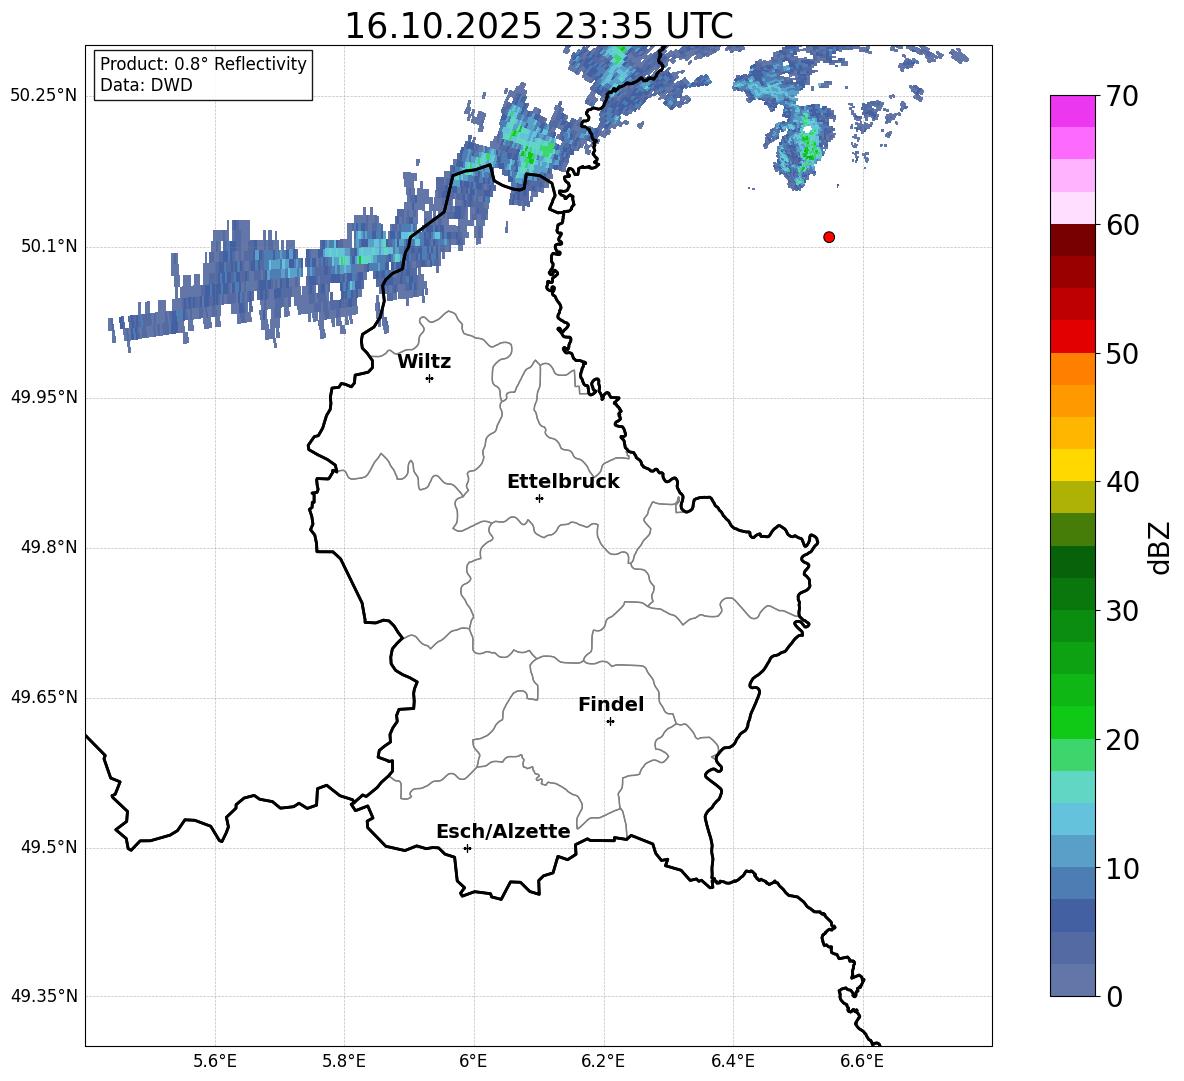1184x1081 pixels.
Task: Click the bright green colorbar segment at 20
Action: point(1073,722)
